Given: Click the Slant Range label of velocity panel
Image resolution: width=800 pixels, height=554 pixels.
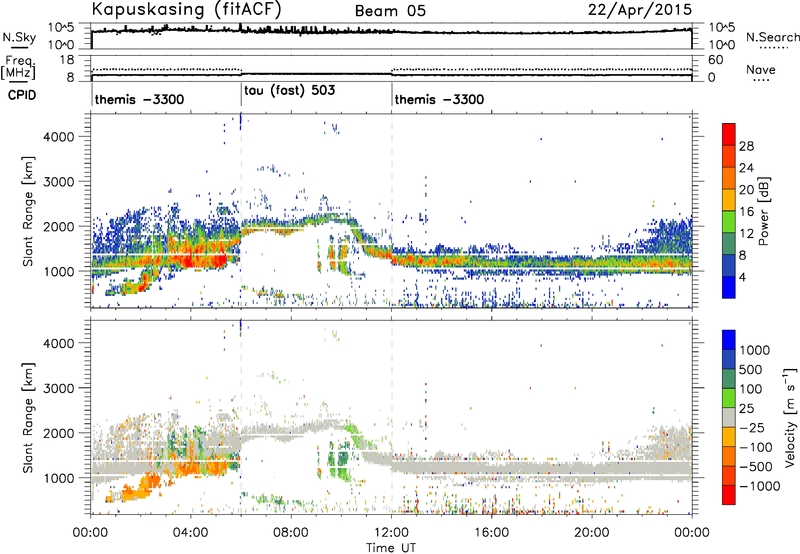Looking at the screenshot, I should 28,417.
